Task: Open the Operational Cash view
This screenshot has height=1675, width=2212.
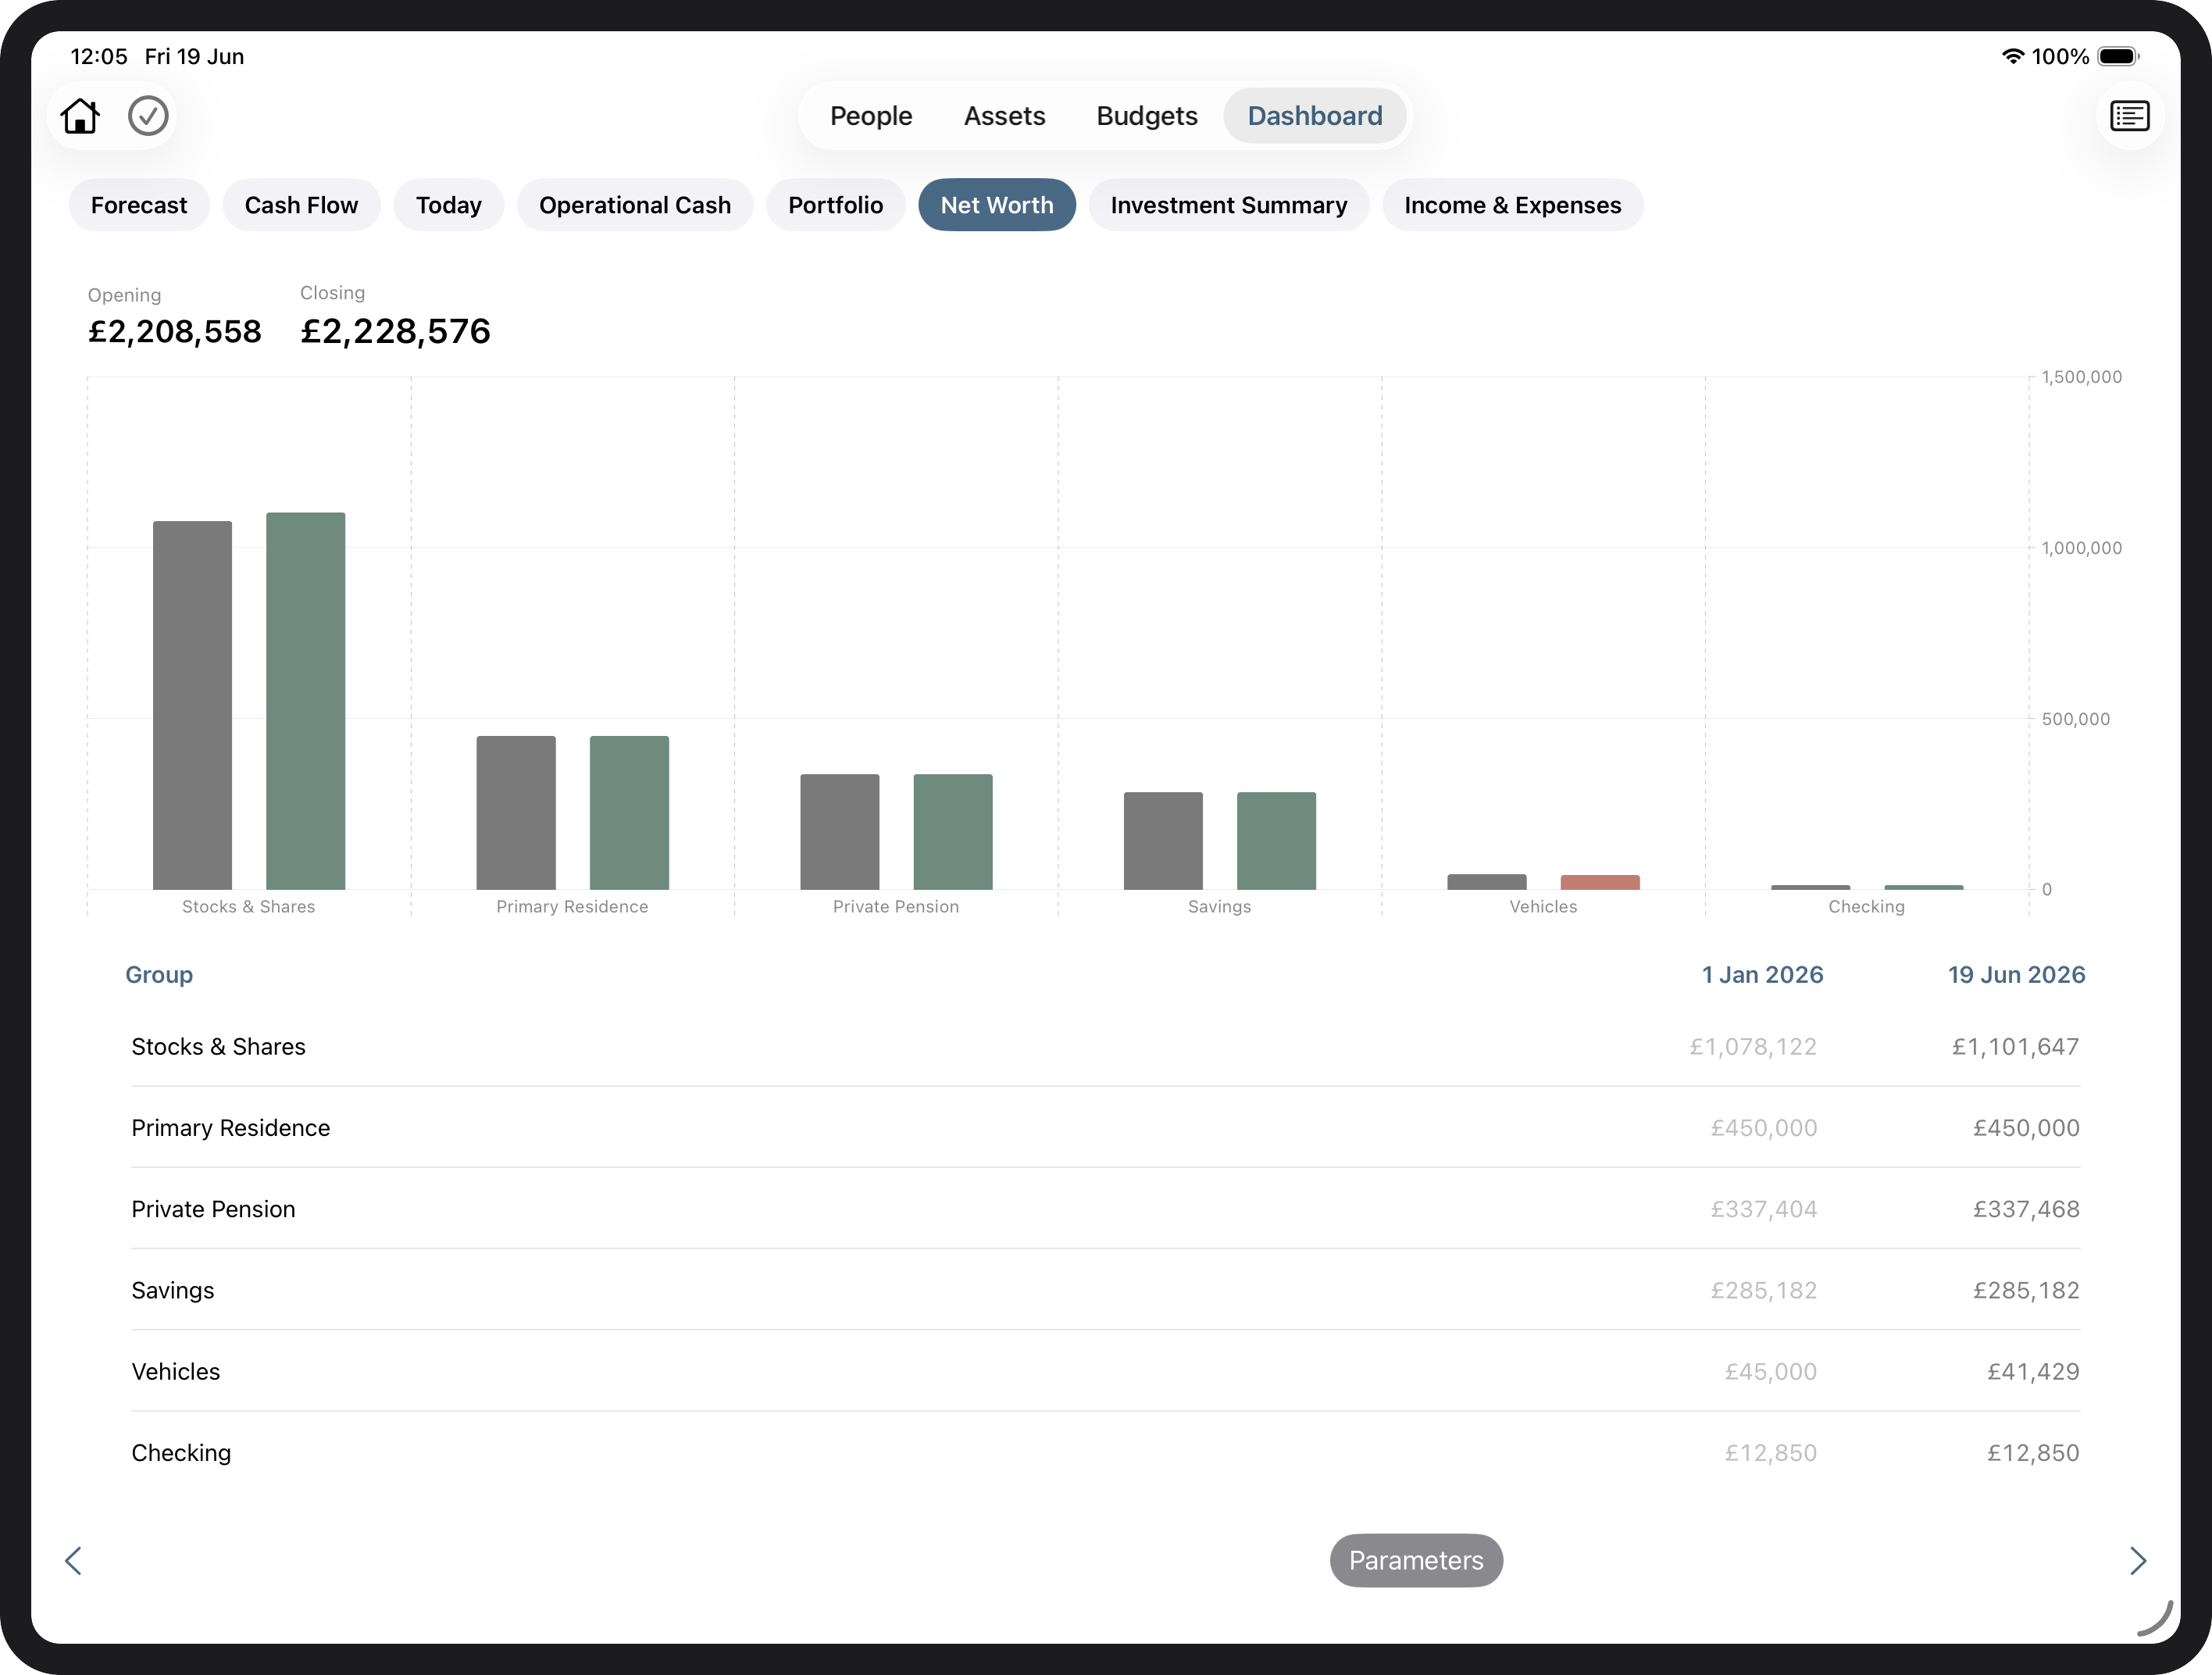Action: pyautogui.click(x=635, y=205)
